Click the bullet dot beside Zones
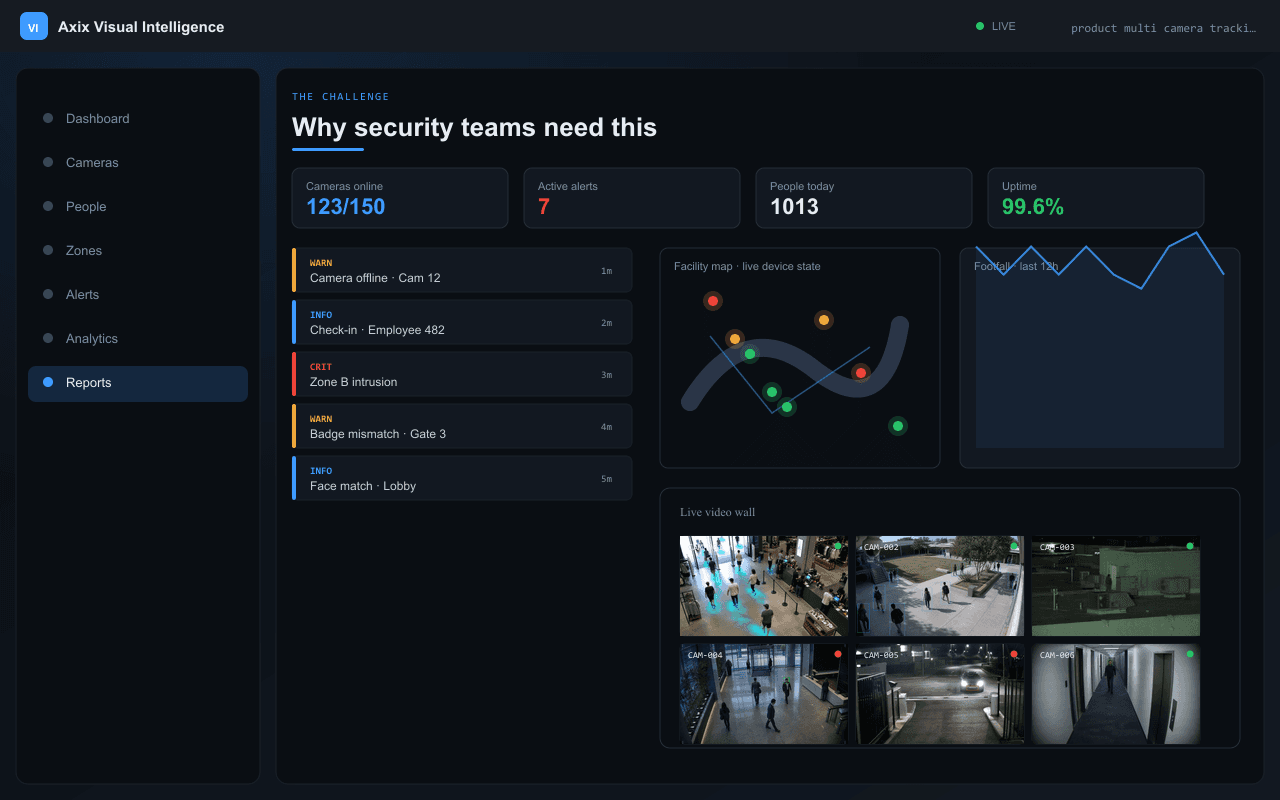This screenshot has width=1280, height=800. [48, 250]
